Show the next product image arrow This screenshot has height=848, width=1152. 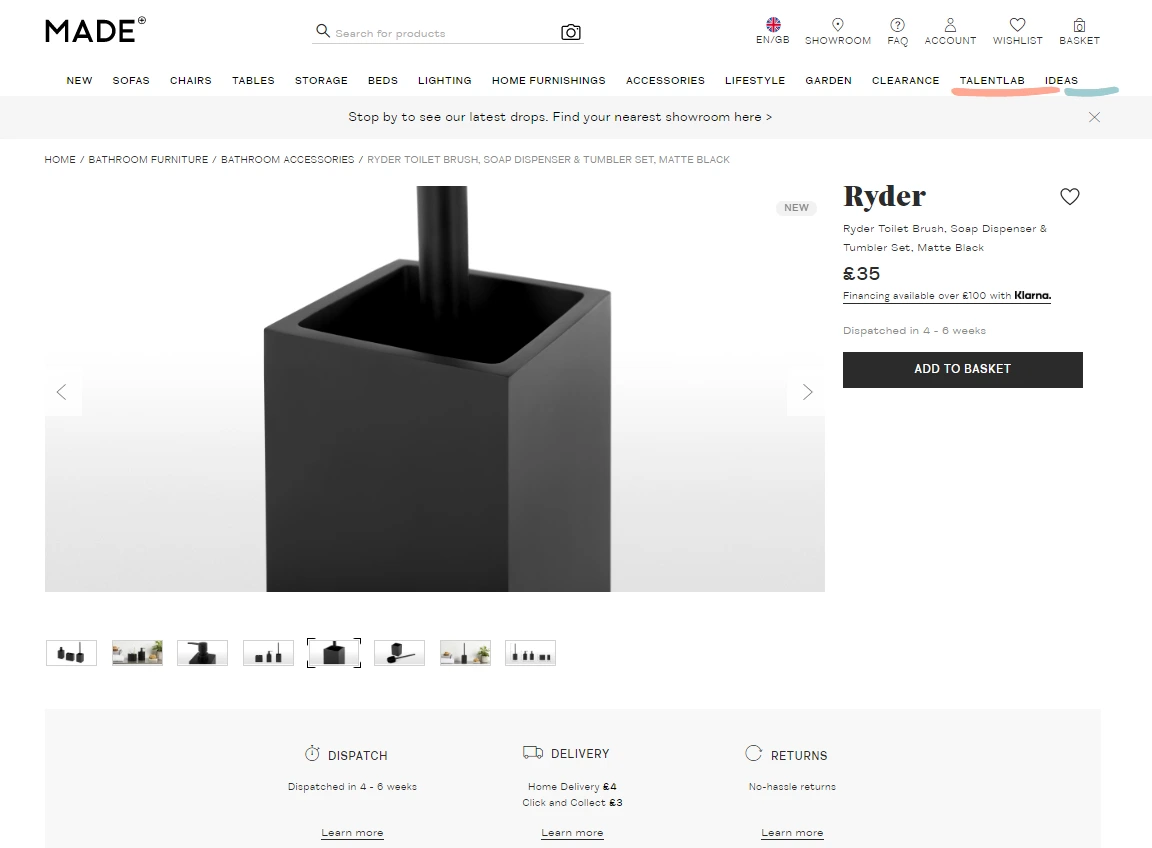(x=807, y=392)
